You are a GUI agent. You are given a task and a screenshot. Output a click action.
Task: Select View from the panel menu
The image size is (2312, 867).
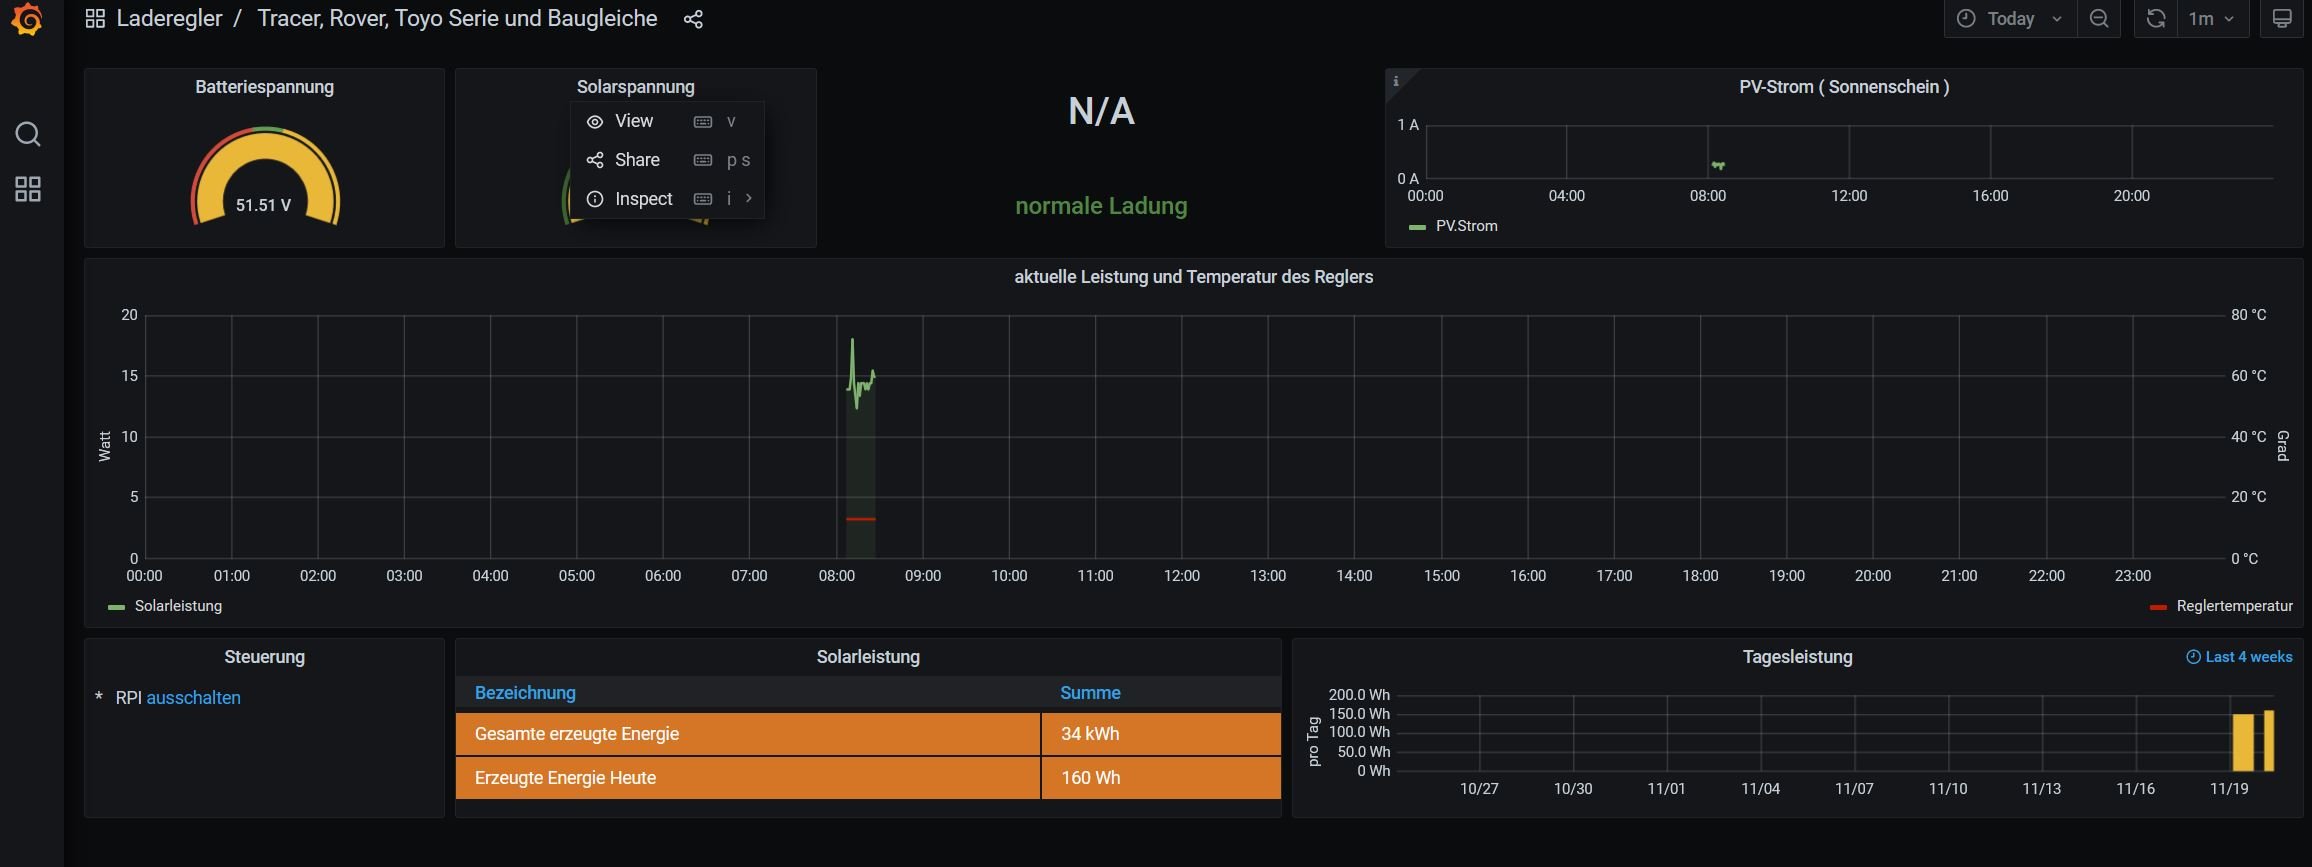[634, 121]
